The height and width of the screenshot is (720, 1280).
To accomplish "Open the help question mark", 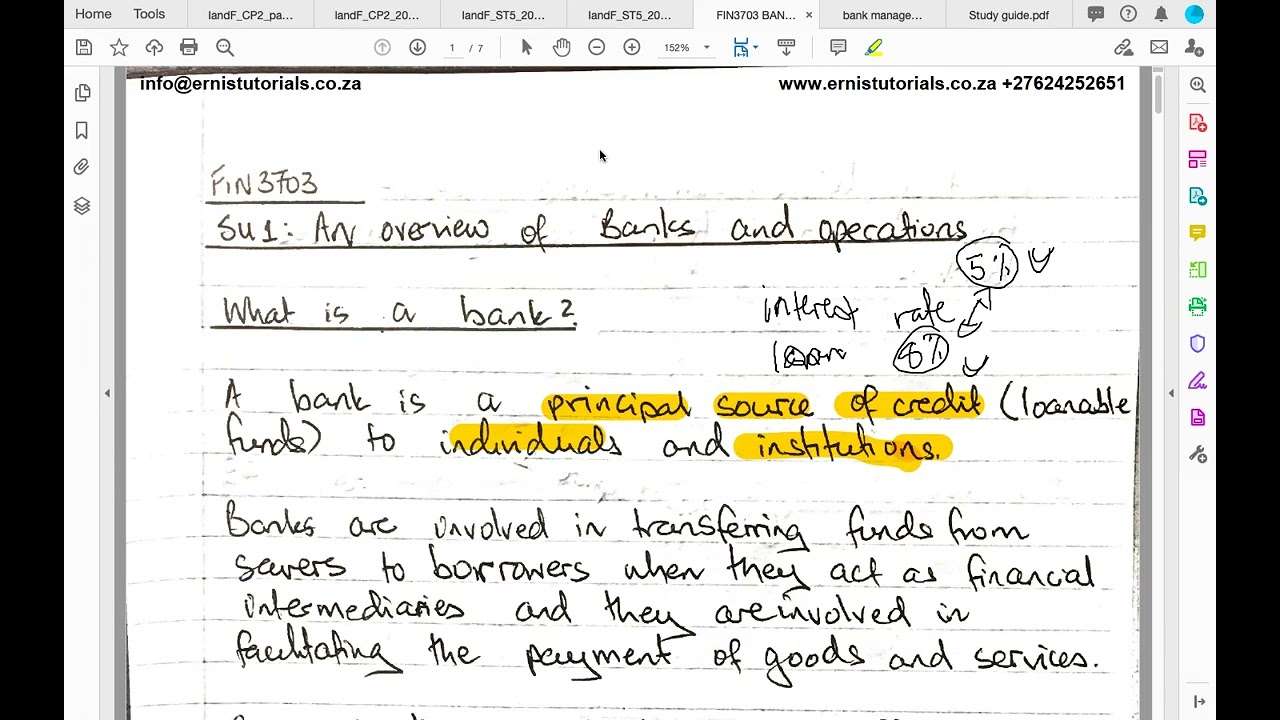I will point(1128,14).
